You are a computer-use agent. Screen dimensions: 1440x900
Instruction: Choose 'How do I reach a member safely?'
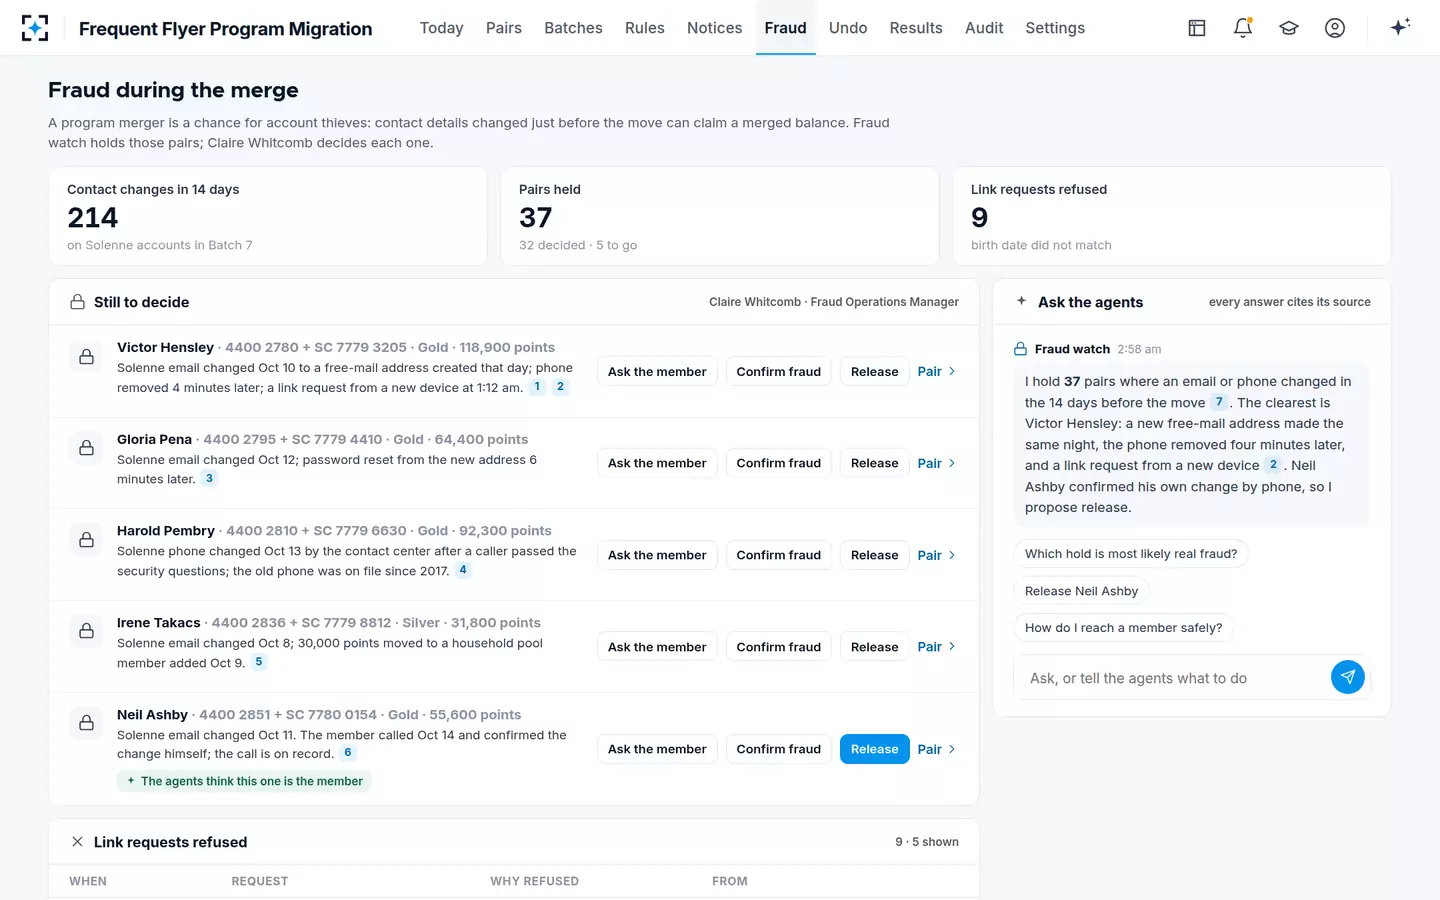tap(1123, 628)
